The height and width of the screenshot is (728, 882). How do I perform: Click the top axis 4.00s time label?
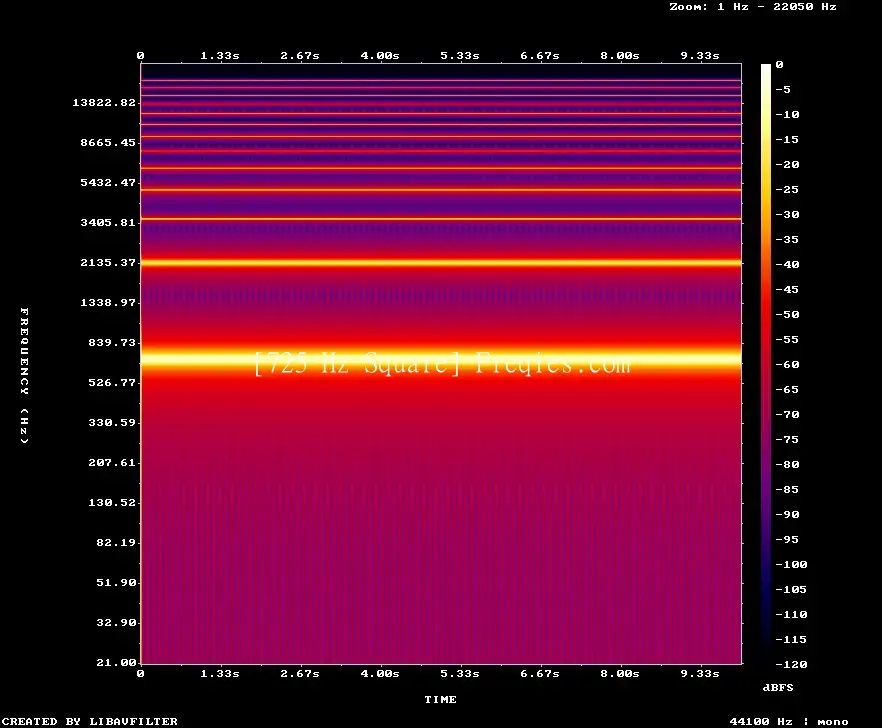click(x=380, y=55)
